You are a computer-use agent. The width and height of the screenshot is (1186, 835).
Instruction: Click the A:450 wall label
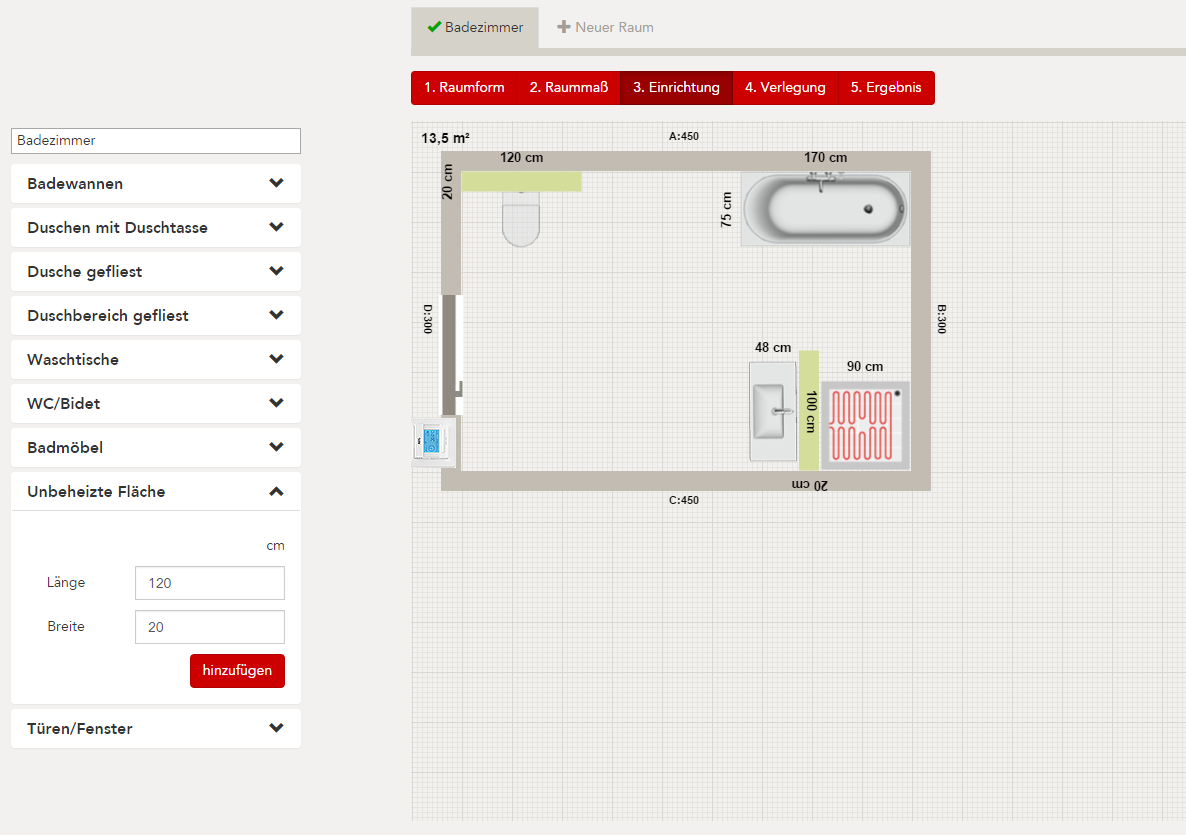[684, 136]
